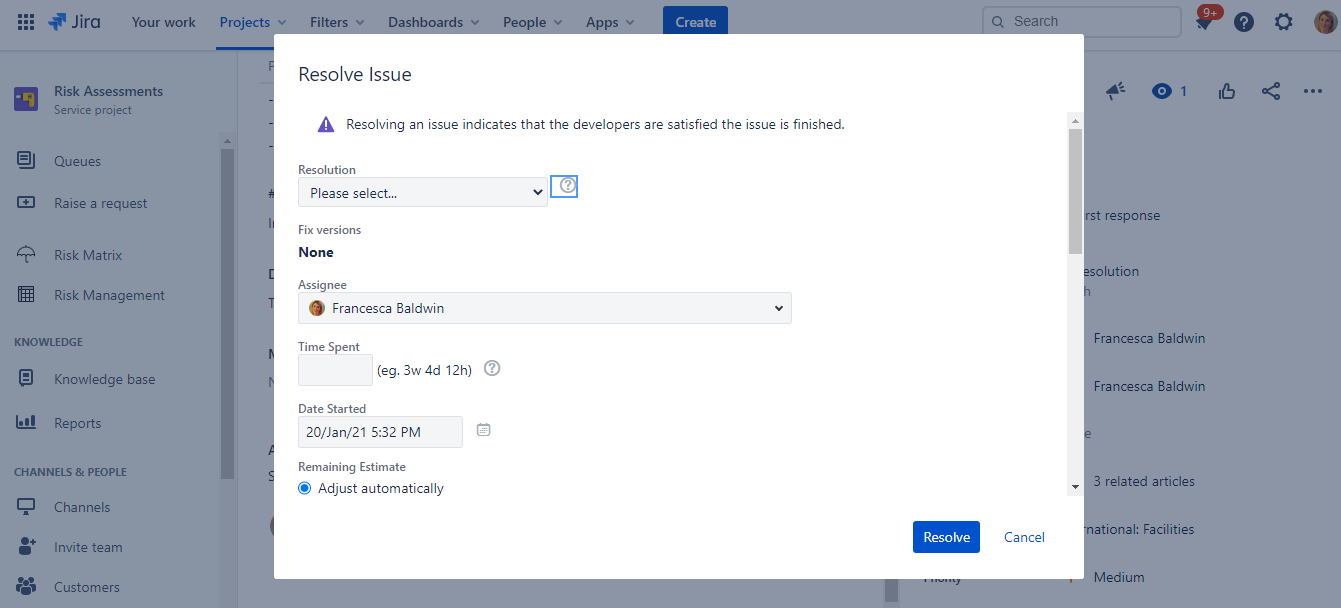The height and width of the screenshot is (608, 1341).
Task: Expand the Resolution dropdown
Action: click(x=423, y=192)
